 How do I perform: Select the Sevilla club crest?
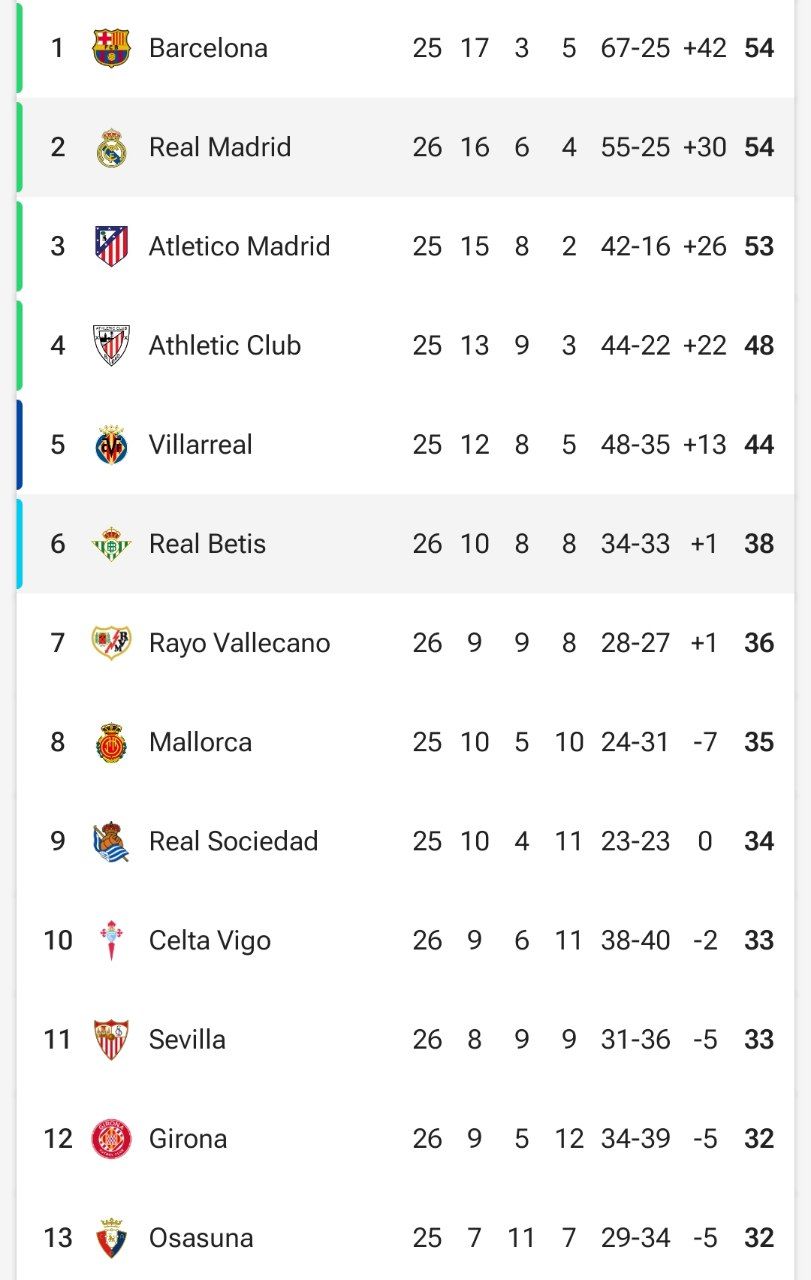click(111, 1039)
